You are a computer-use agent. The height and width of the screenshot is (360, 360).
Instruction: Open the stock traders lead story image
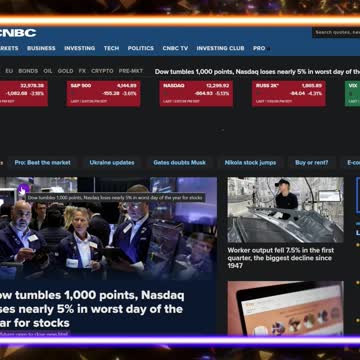coord(108,228)
